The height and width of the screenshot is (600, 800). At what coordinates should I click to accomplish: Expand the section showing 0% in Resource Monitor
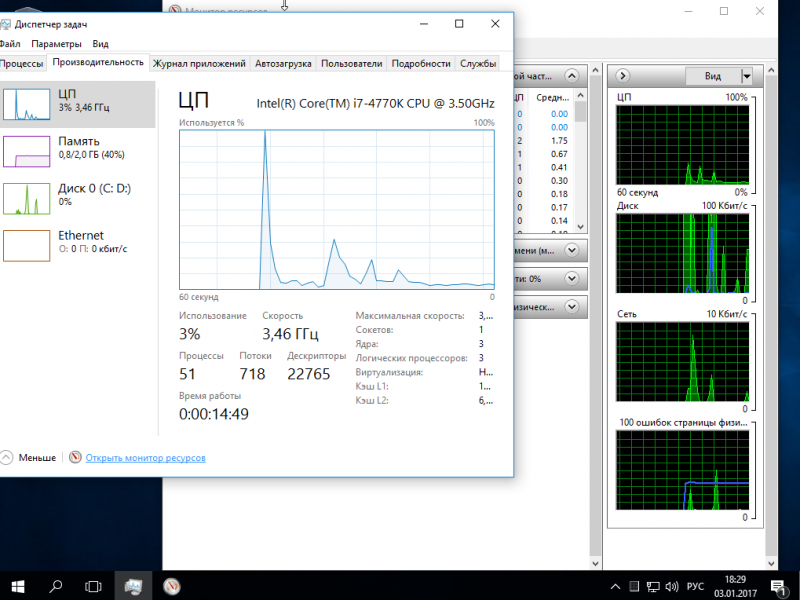[x=572, y=279]
